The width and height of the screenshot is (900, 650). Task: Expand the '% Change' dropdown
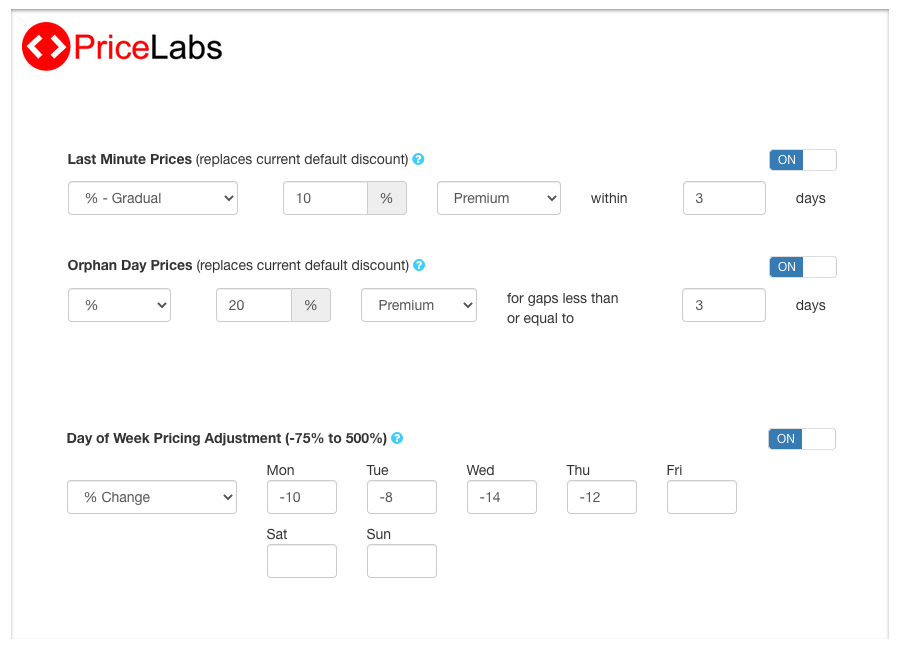click(x=152, y=497)
